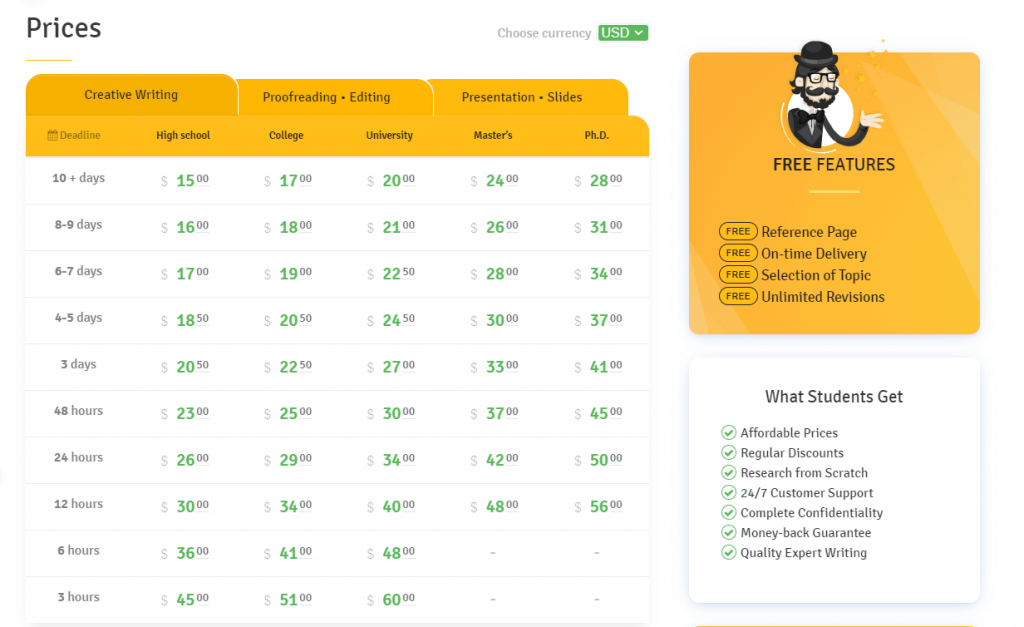Viewport: 1024px width, 627px height.
Task: Click the checkmark icon beside Complete Confidentiality
Action: coord(729,513)
